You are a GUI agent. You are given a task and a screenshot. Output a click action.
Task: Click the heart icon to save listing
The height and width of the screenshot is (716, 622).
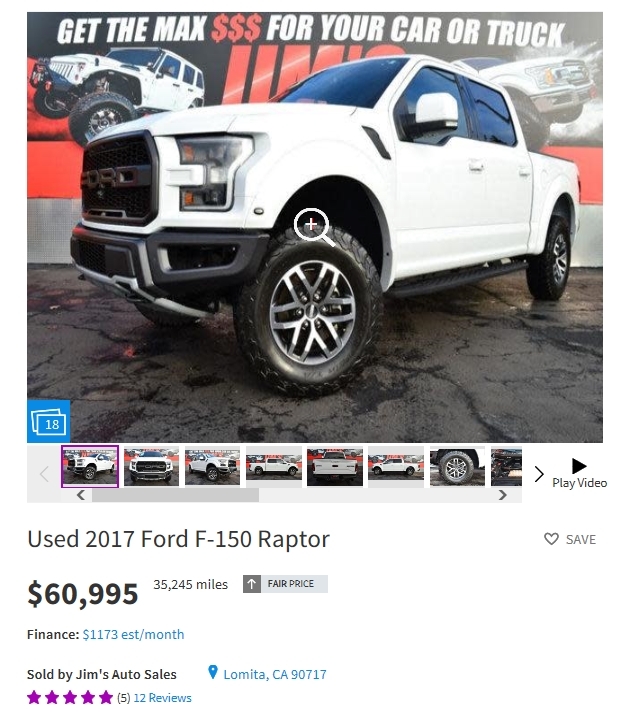[x=551, y=539]
